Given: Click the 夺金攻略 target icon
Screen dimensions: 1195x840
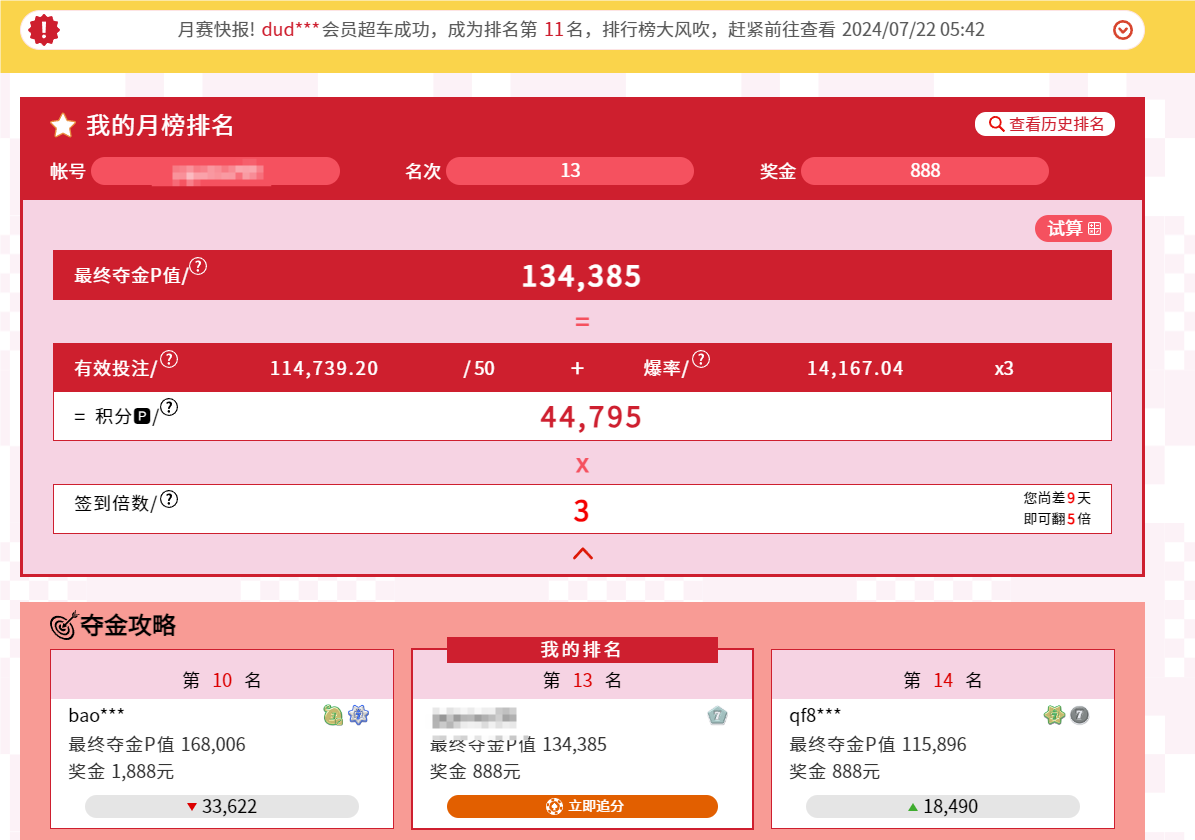Looking at the screenshot, I should coord(64,626).
